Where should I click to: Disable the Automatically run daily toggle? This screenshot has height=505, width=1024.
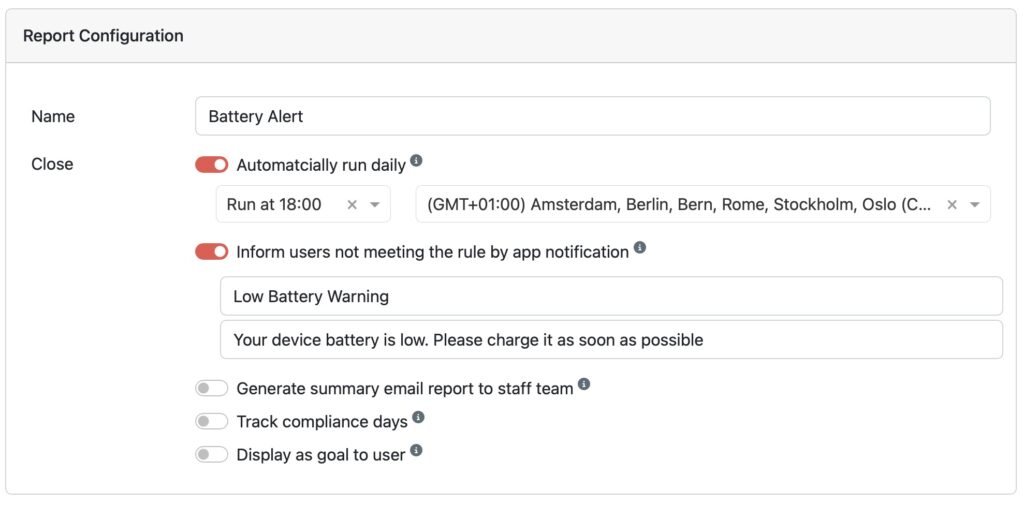212,165
